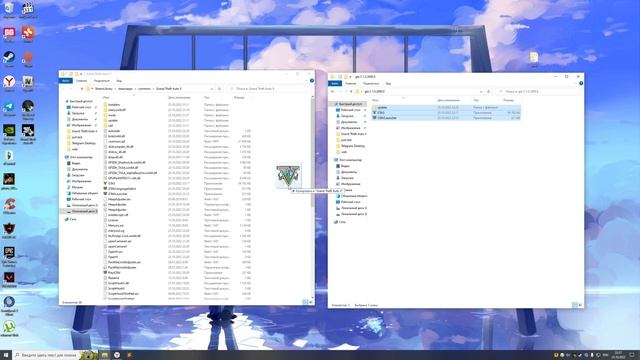Click Help icon in the gta 5 window
Image resolution: width=640 pixels, height=360 pixels.
point(581,83)
